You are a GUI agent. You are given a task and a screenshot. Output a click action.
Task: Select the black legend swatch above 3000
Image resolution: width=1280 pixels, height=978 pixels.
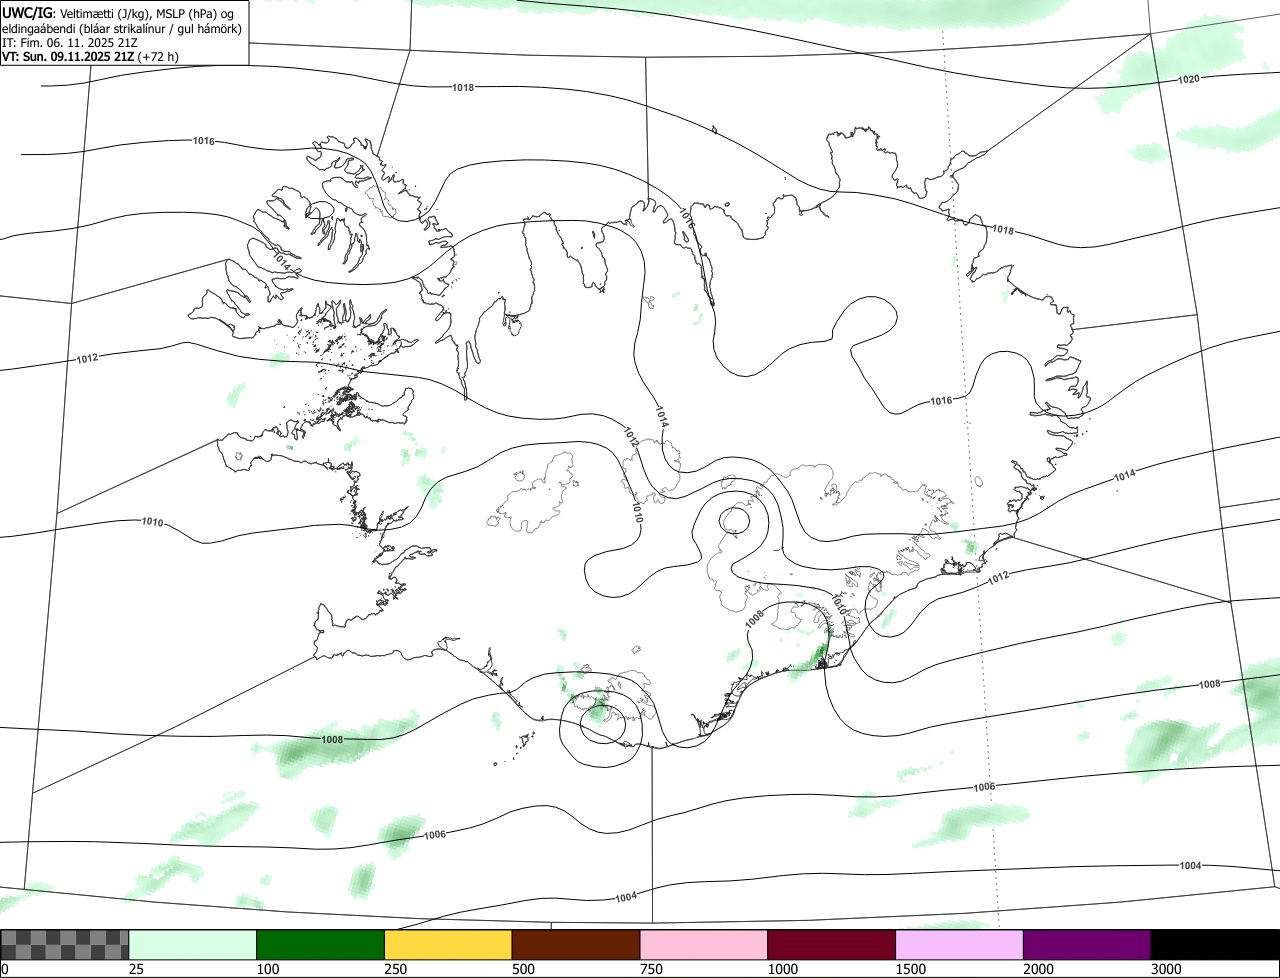tap(1215, 945)
